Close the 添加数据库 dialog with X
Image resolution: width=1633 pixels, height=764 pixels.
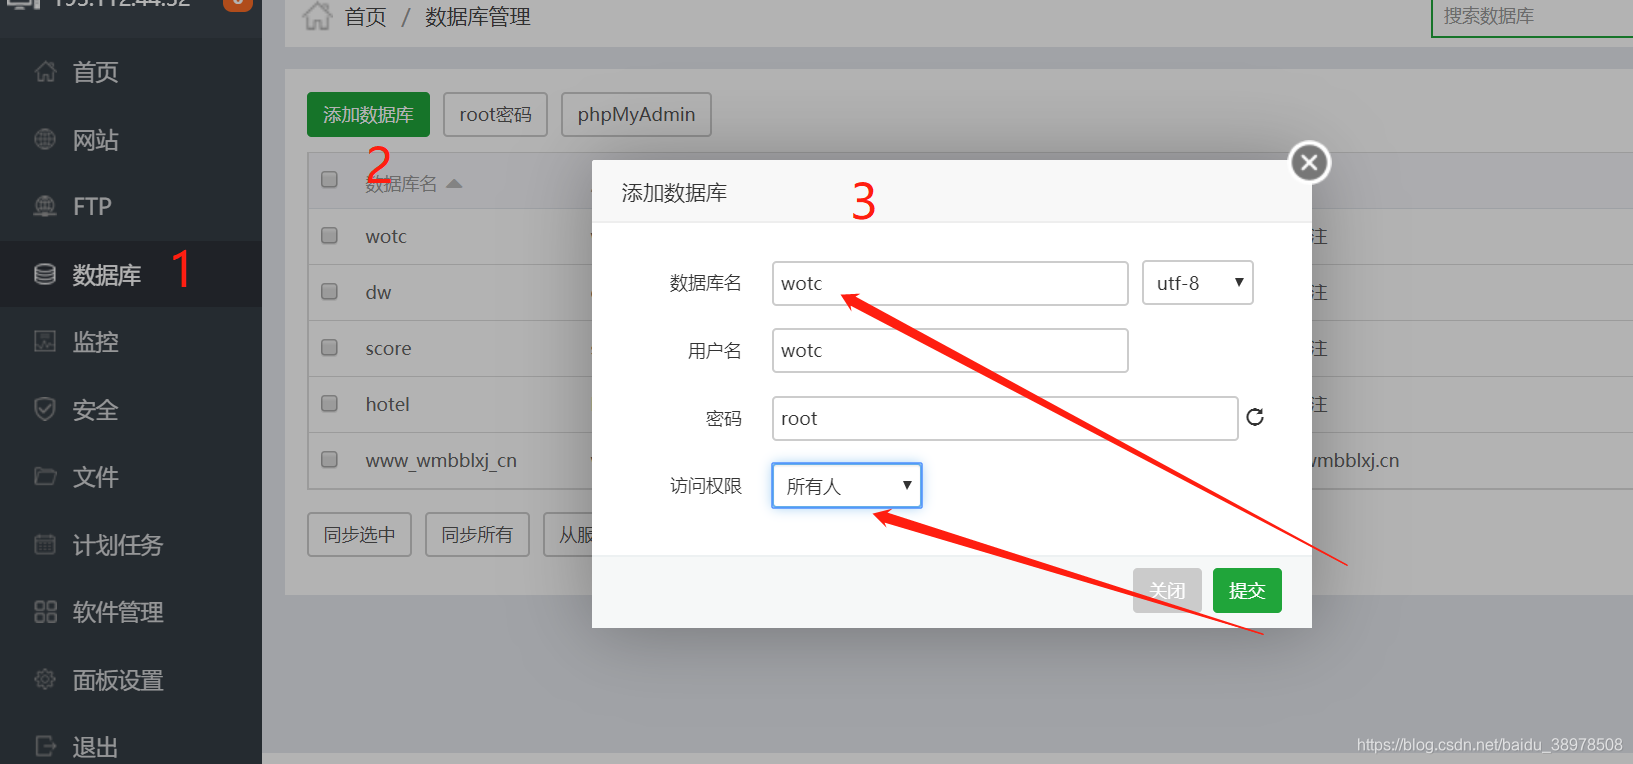coord(1309,162)
